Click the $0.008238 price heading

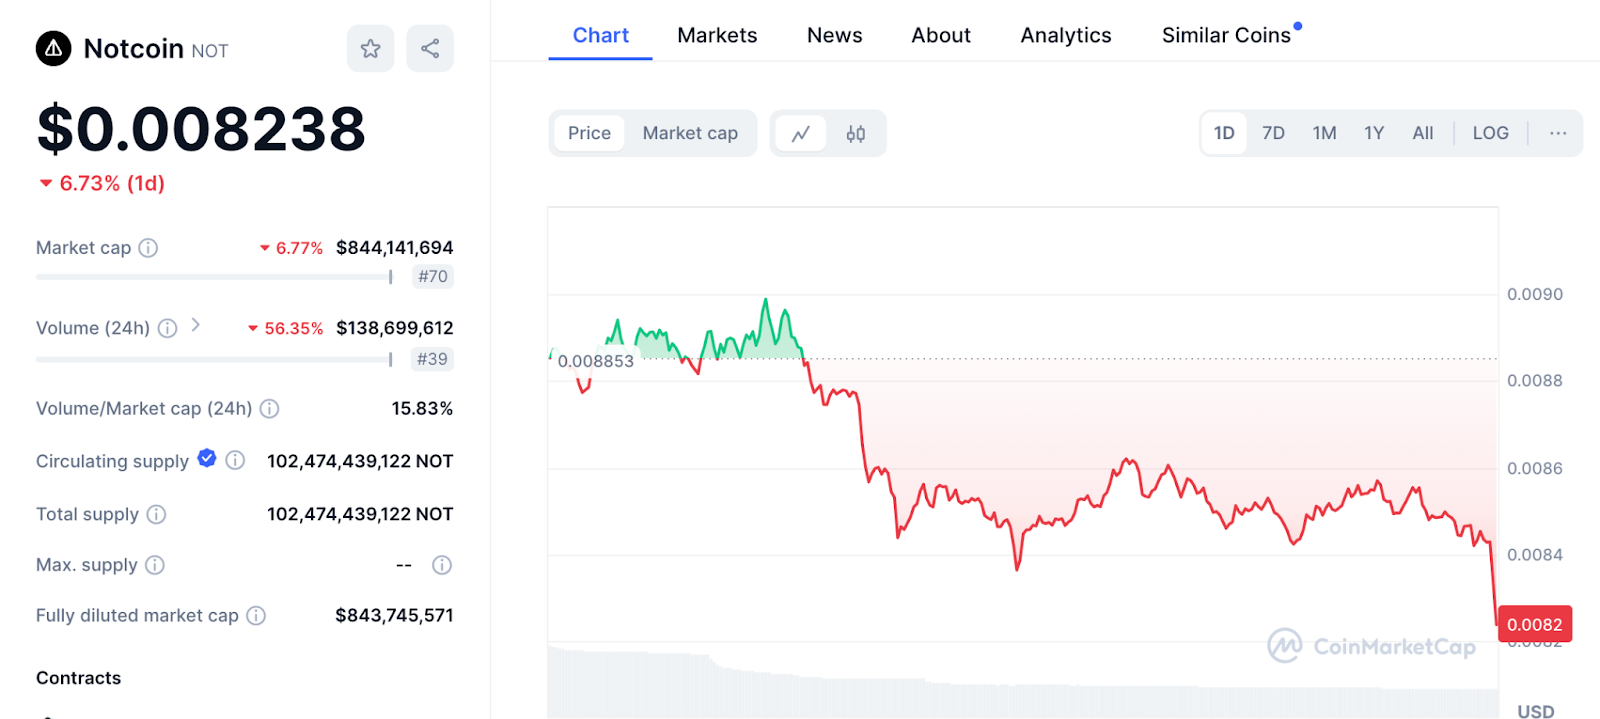201,129
